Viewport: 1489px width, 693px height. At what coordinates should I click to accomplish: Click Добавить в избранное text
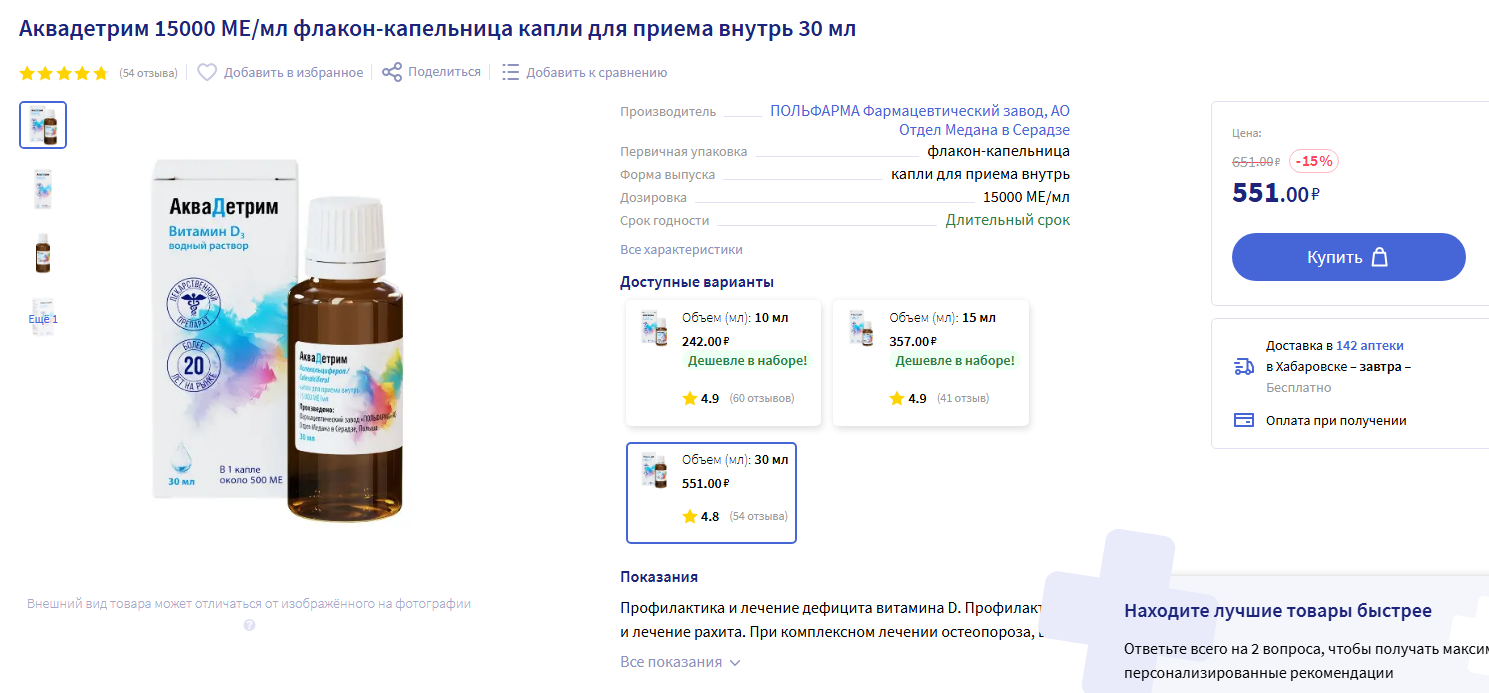293,72
